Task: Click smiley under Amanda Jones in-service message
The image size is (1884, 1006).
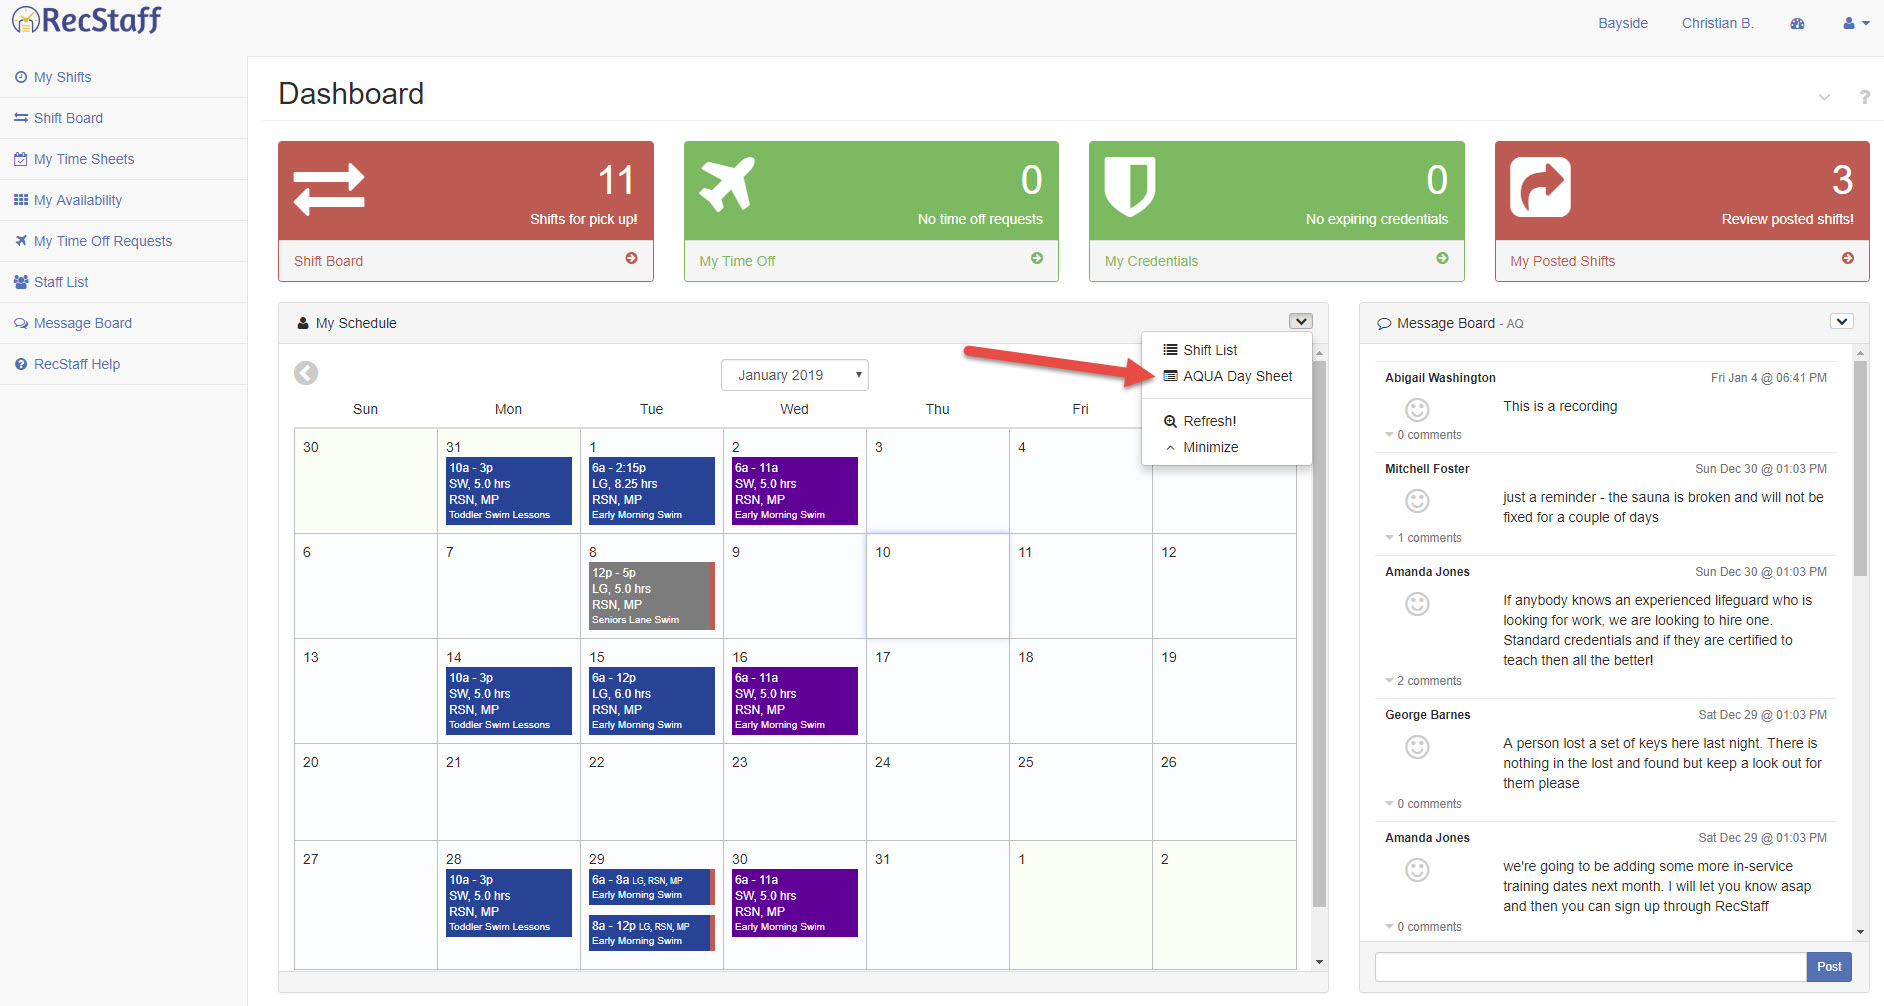Action: 1417,869
